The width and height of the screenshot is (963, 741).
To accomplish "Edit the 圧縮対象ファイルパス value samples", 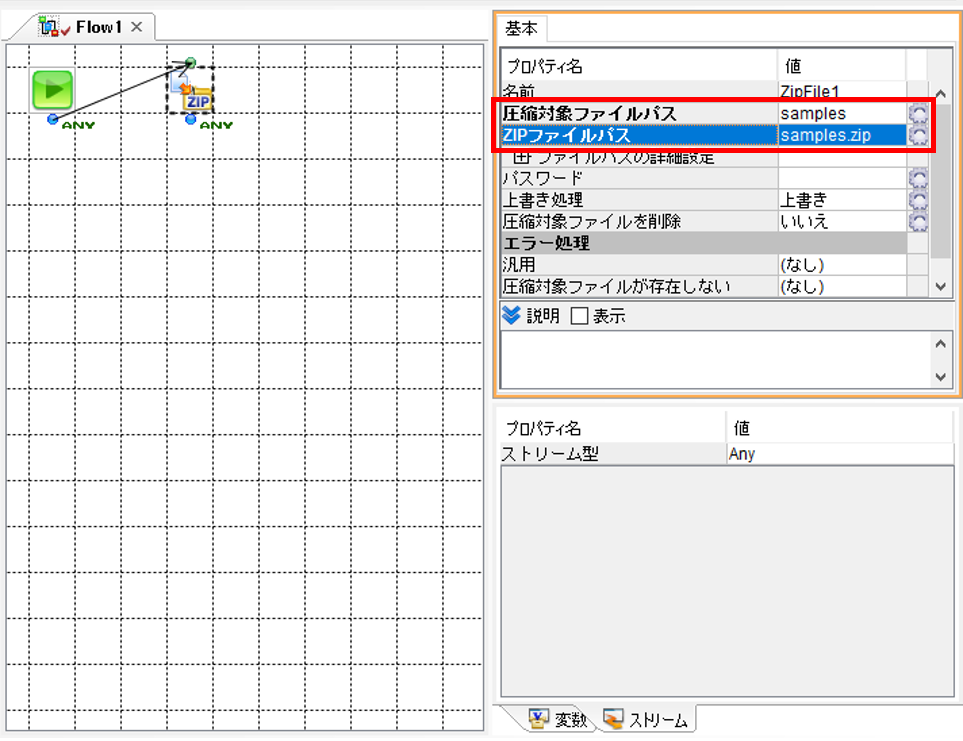I will pos(842,114).
